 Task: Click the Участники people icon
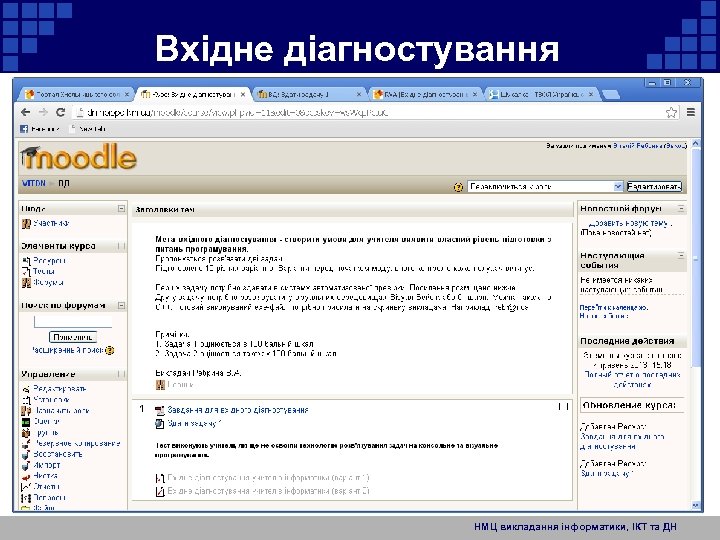tap(26, 224)
